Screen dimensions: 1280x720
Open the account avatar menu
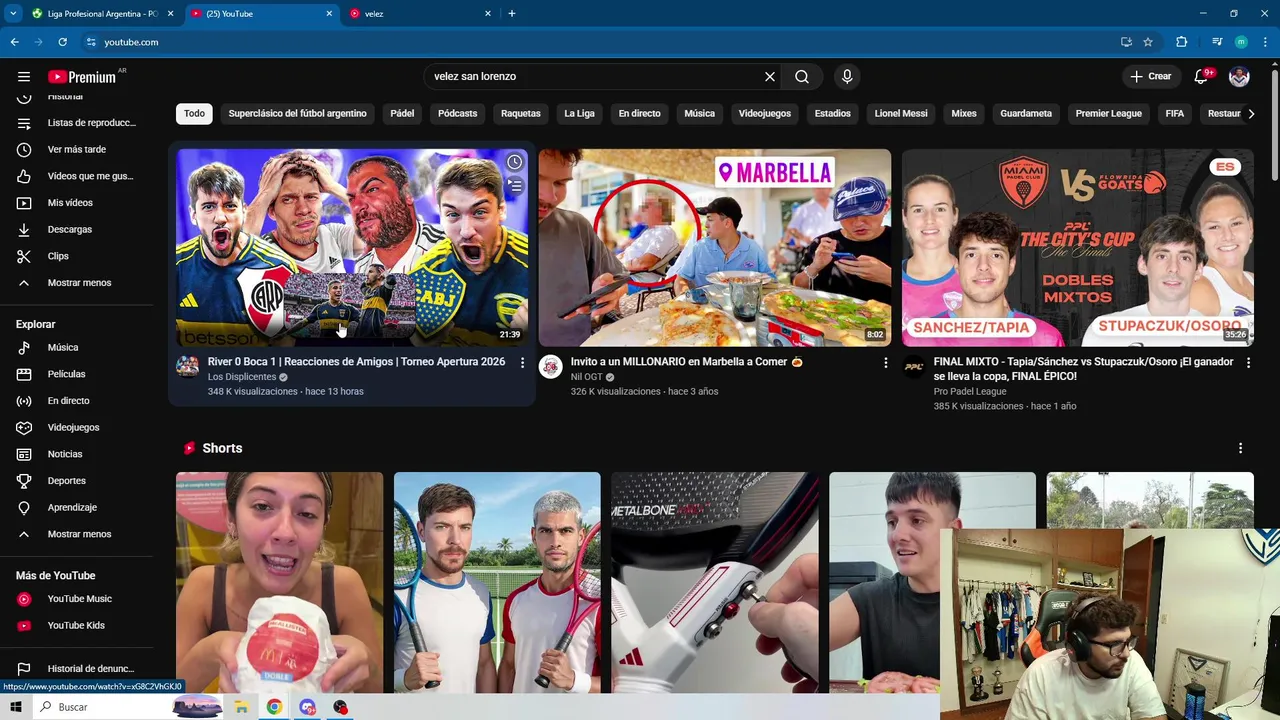[x=1239, y=77]
